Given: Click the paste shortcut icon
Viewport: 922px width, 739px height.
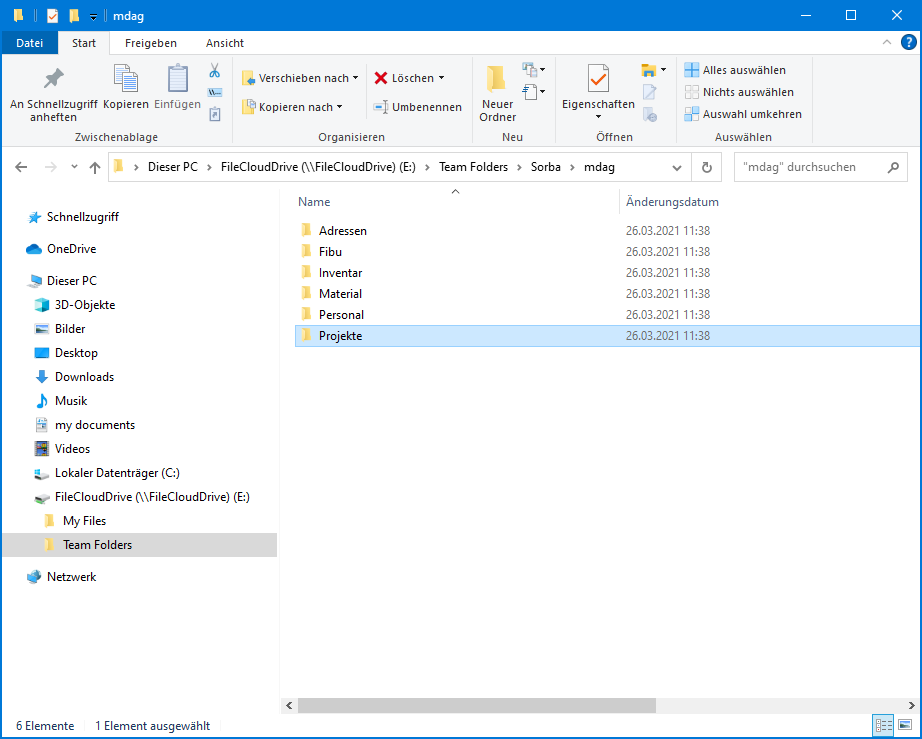Looking at the screenshot, I should click(215, 113).
